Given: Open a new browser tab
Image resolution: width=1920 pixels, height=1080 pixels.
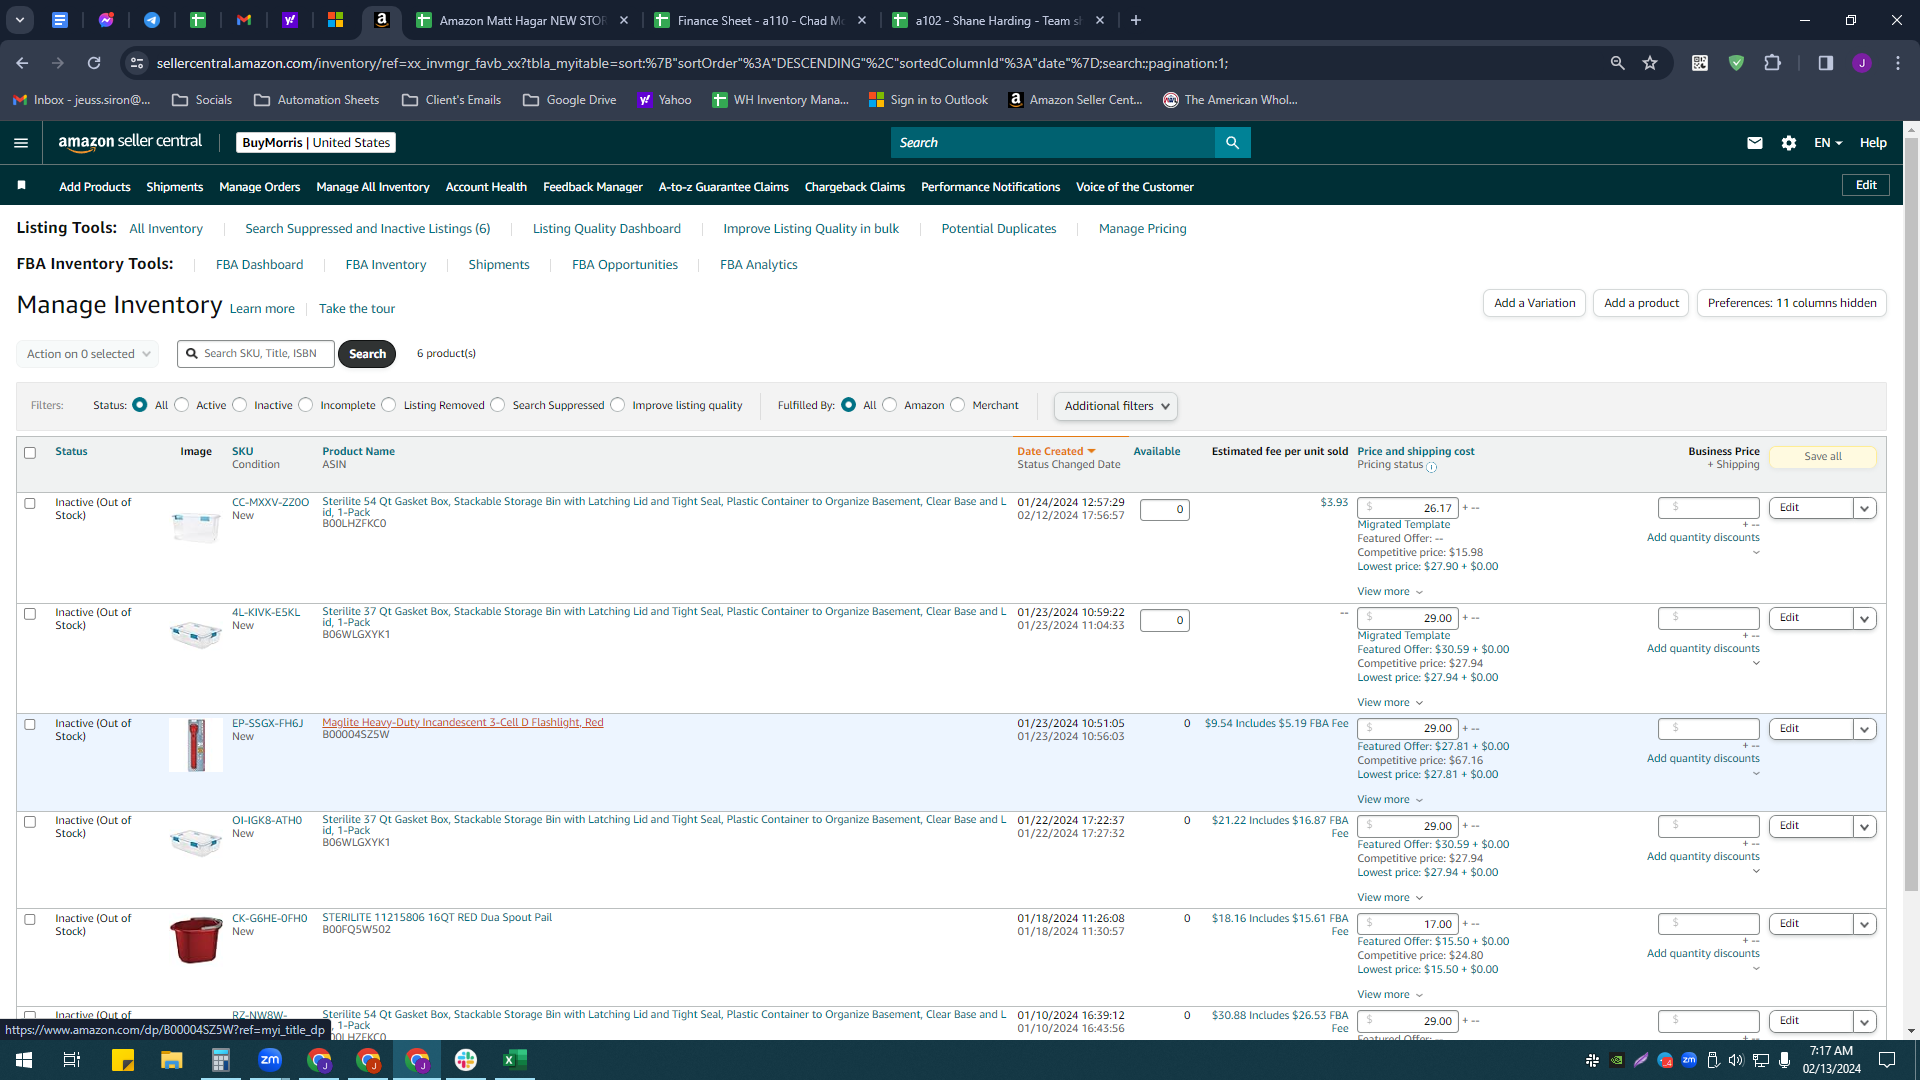Looking at the screenshot, I should click(x=1136, y=20).
